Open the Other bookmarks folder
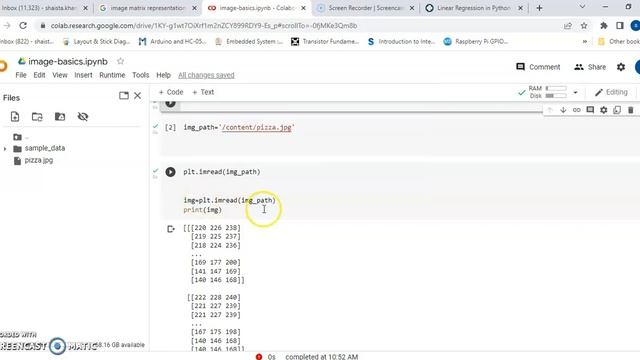The width and height of the screenshot is (640, 360). coord(618,42)
